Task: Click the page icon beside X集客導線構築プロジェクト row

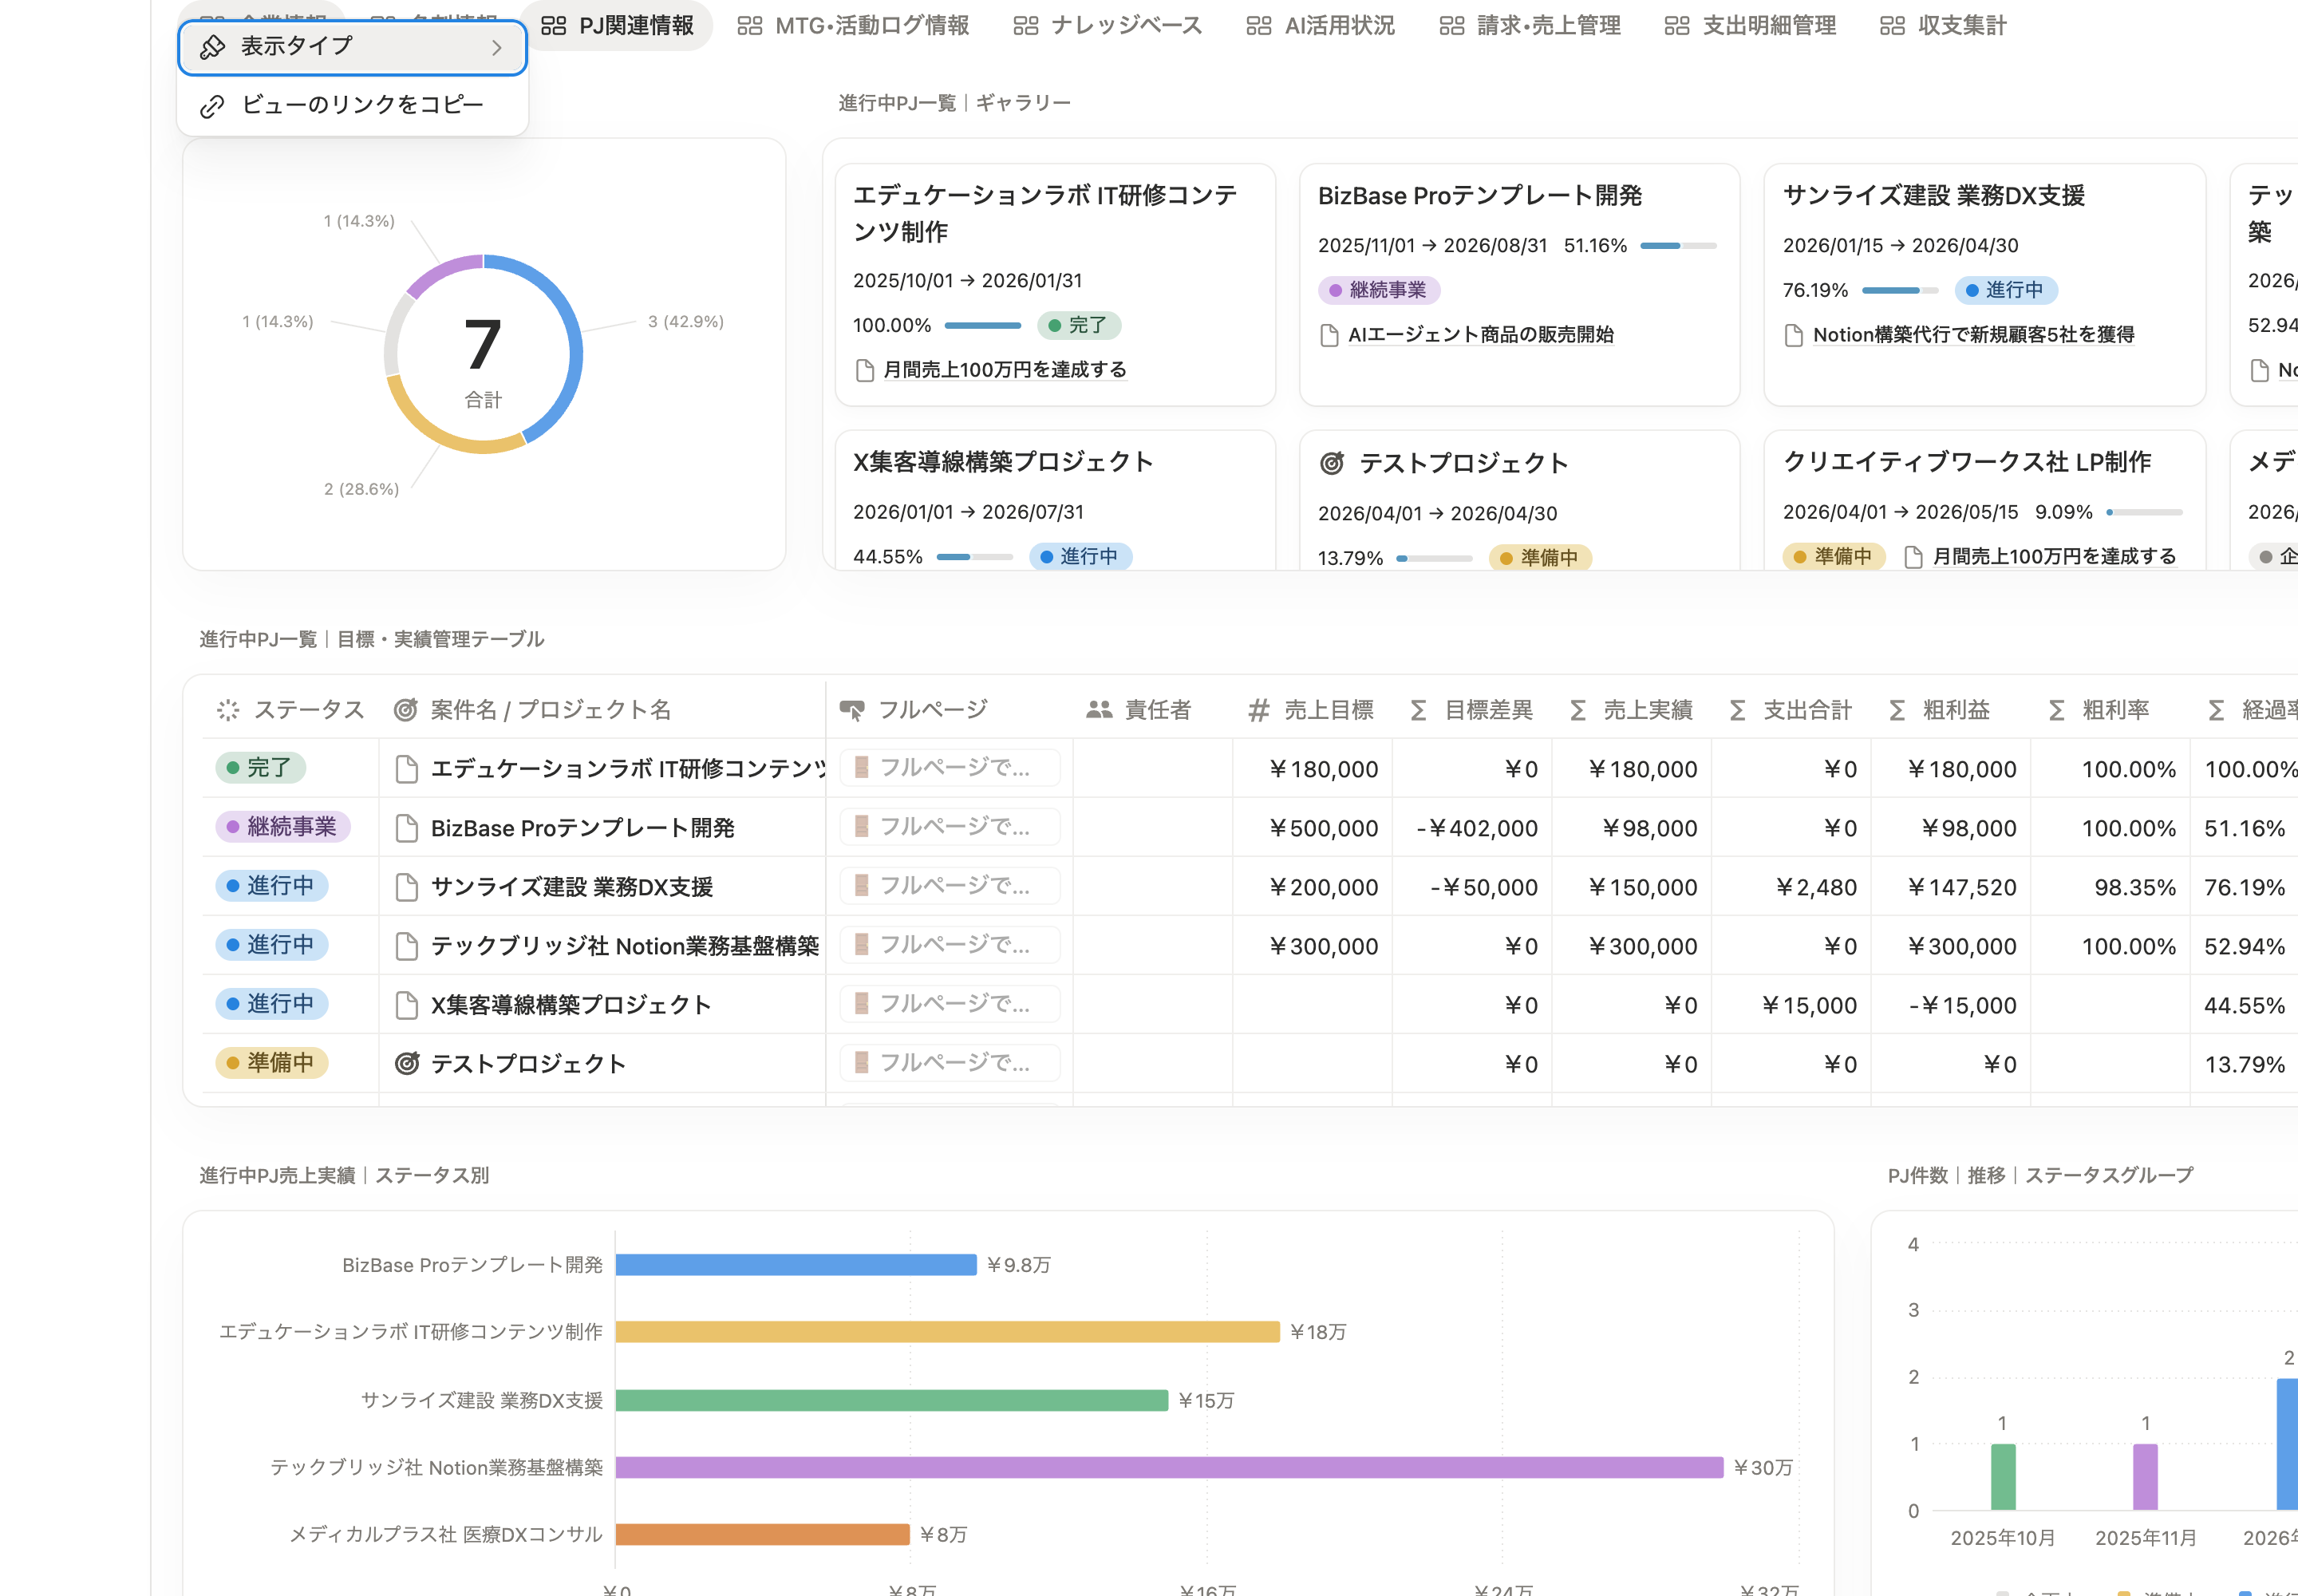Action: 406,1005
